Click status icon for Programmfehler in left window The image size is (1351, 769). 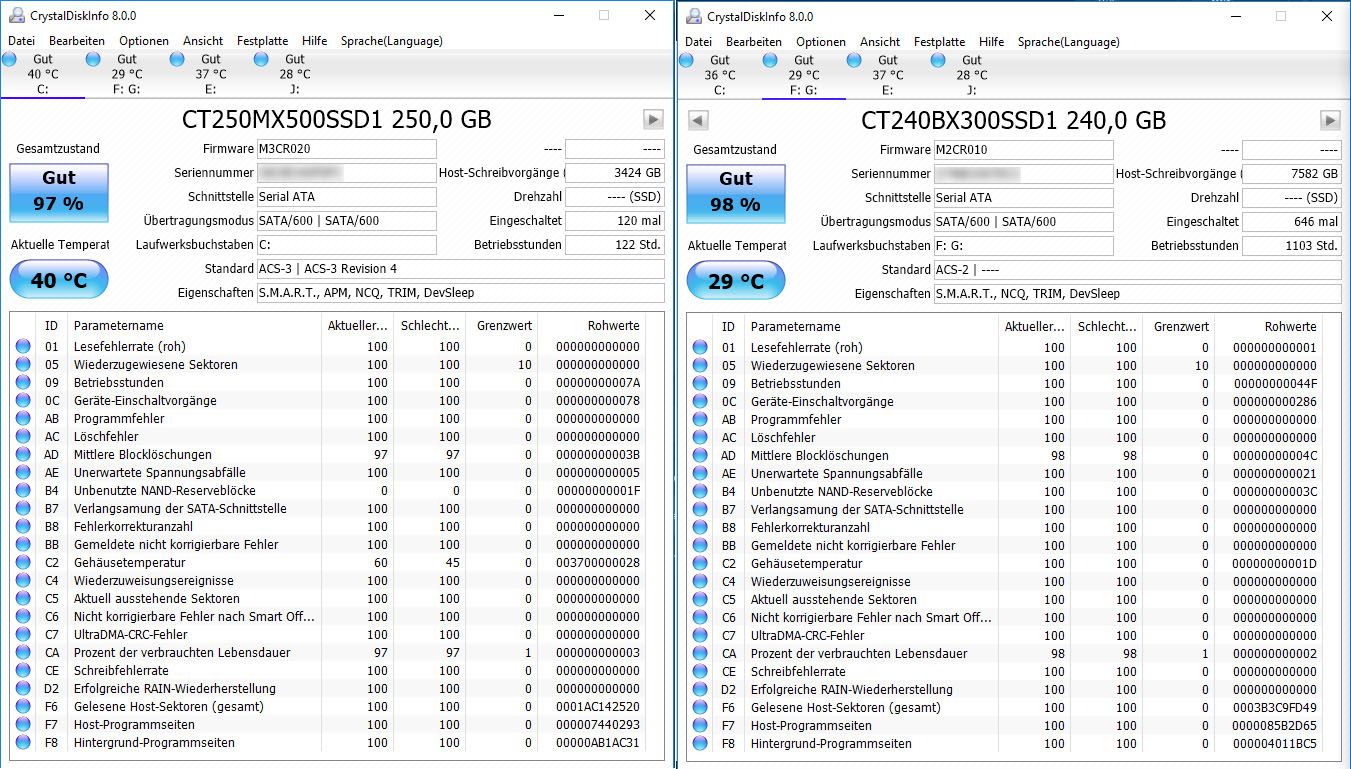[x=23, y=419]
